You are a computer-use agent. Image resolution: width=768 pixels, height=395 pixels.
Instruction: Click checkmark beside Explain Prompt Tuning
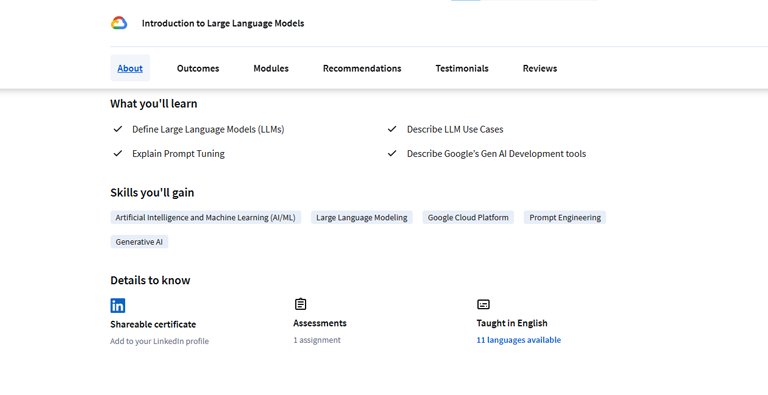pos(118,153)
